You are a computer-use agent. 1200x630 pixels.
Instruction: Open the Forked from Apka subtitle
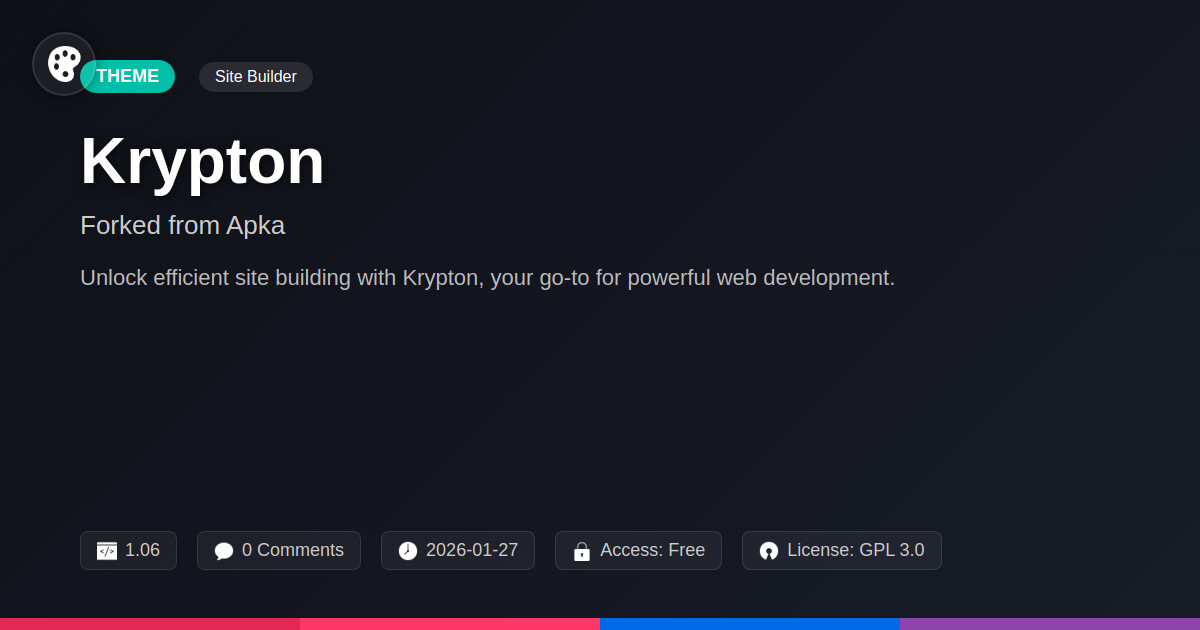[183, 225]
